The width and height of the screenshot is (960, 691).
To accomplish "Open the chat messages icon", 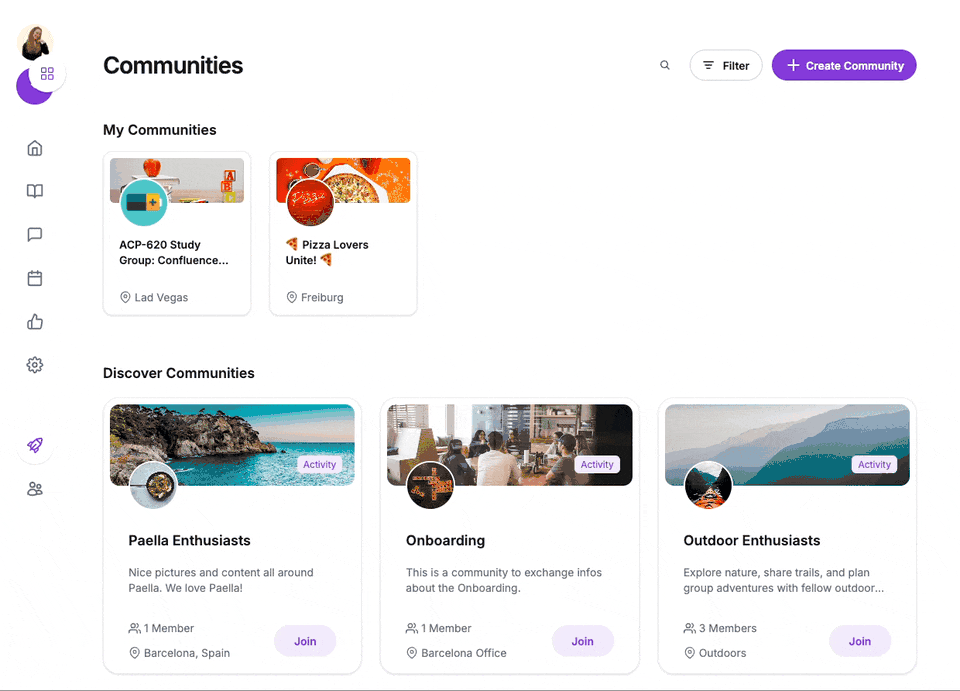I will (x=34, y=234).
